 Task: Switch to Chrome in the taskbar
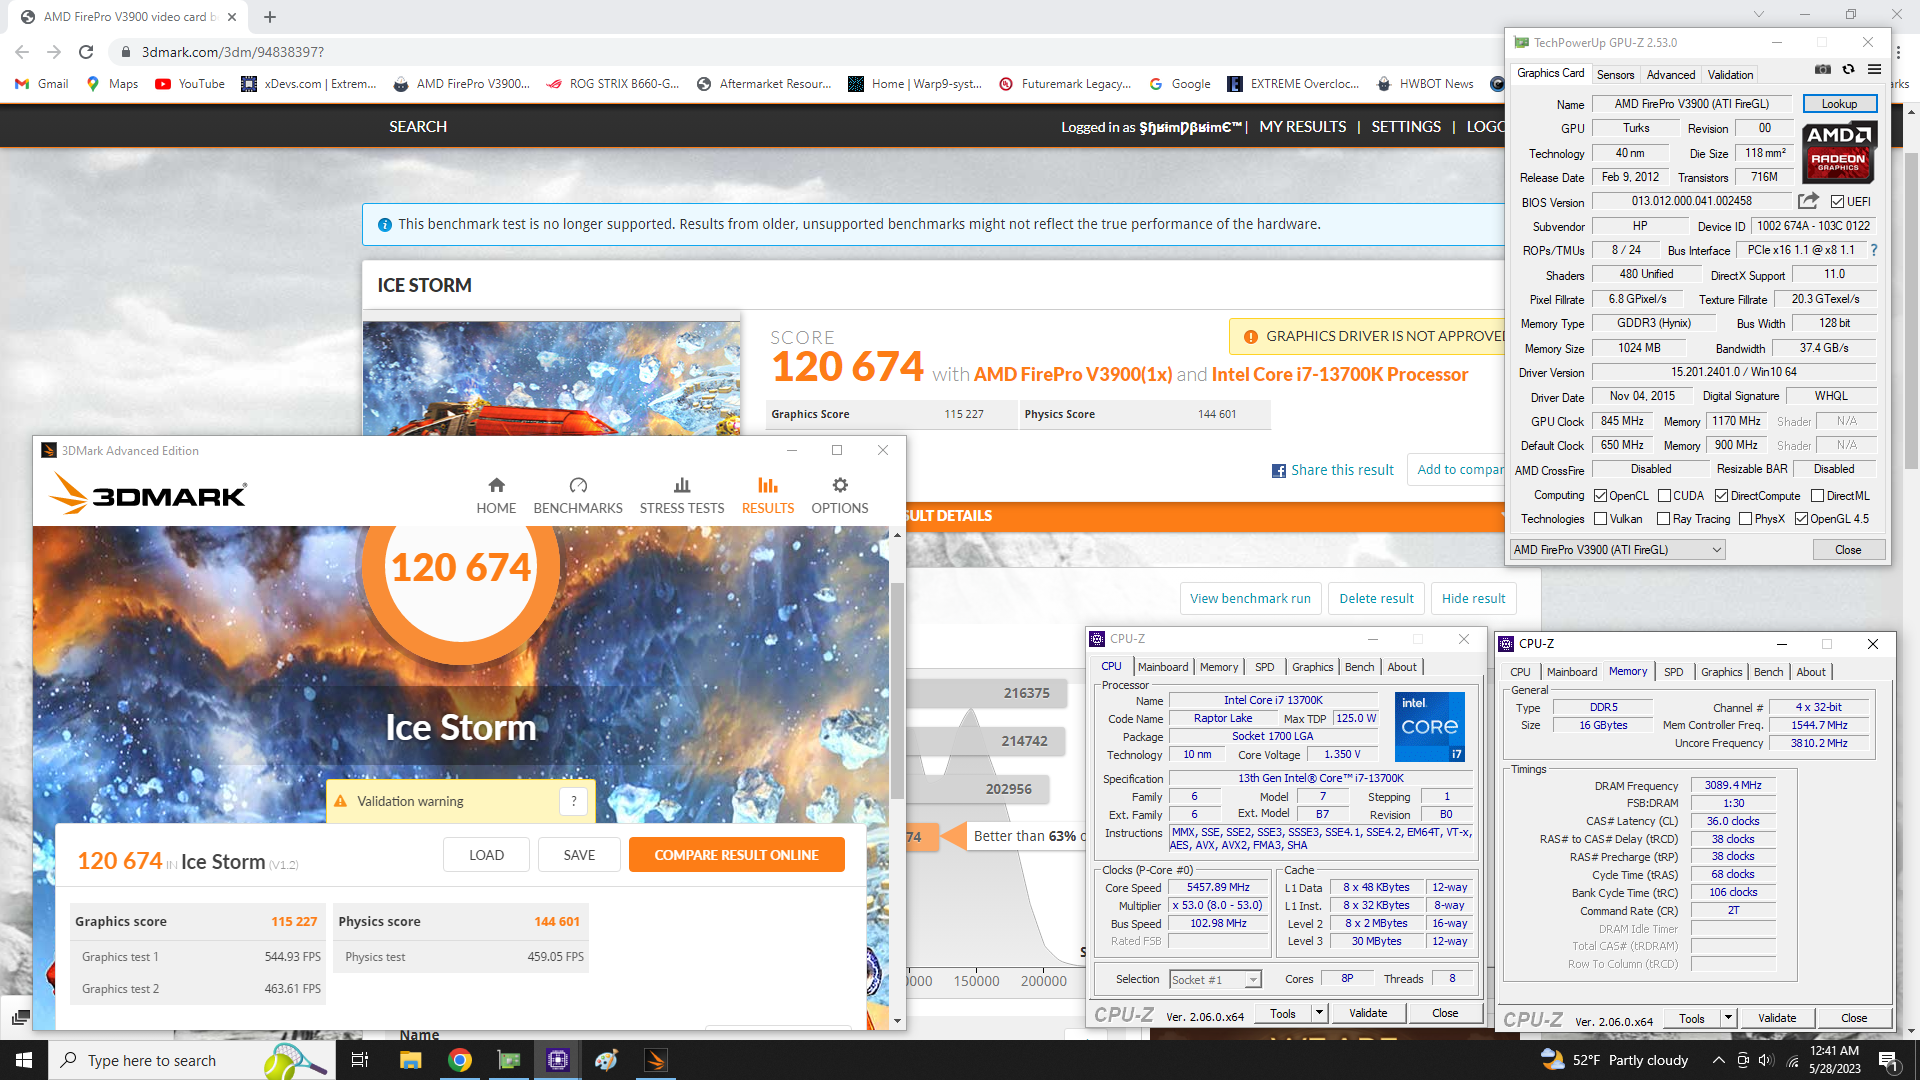[460, 1060]
